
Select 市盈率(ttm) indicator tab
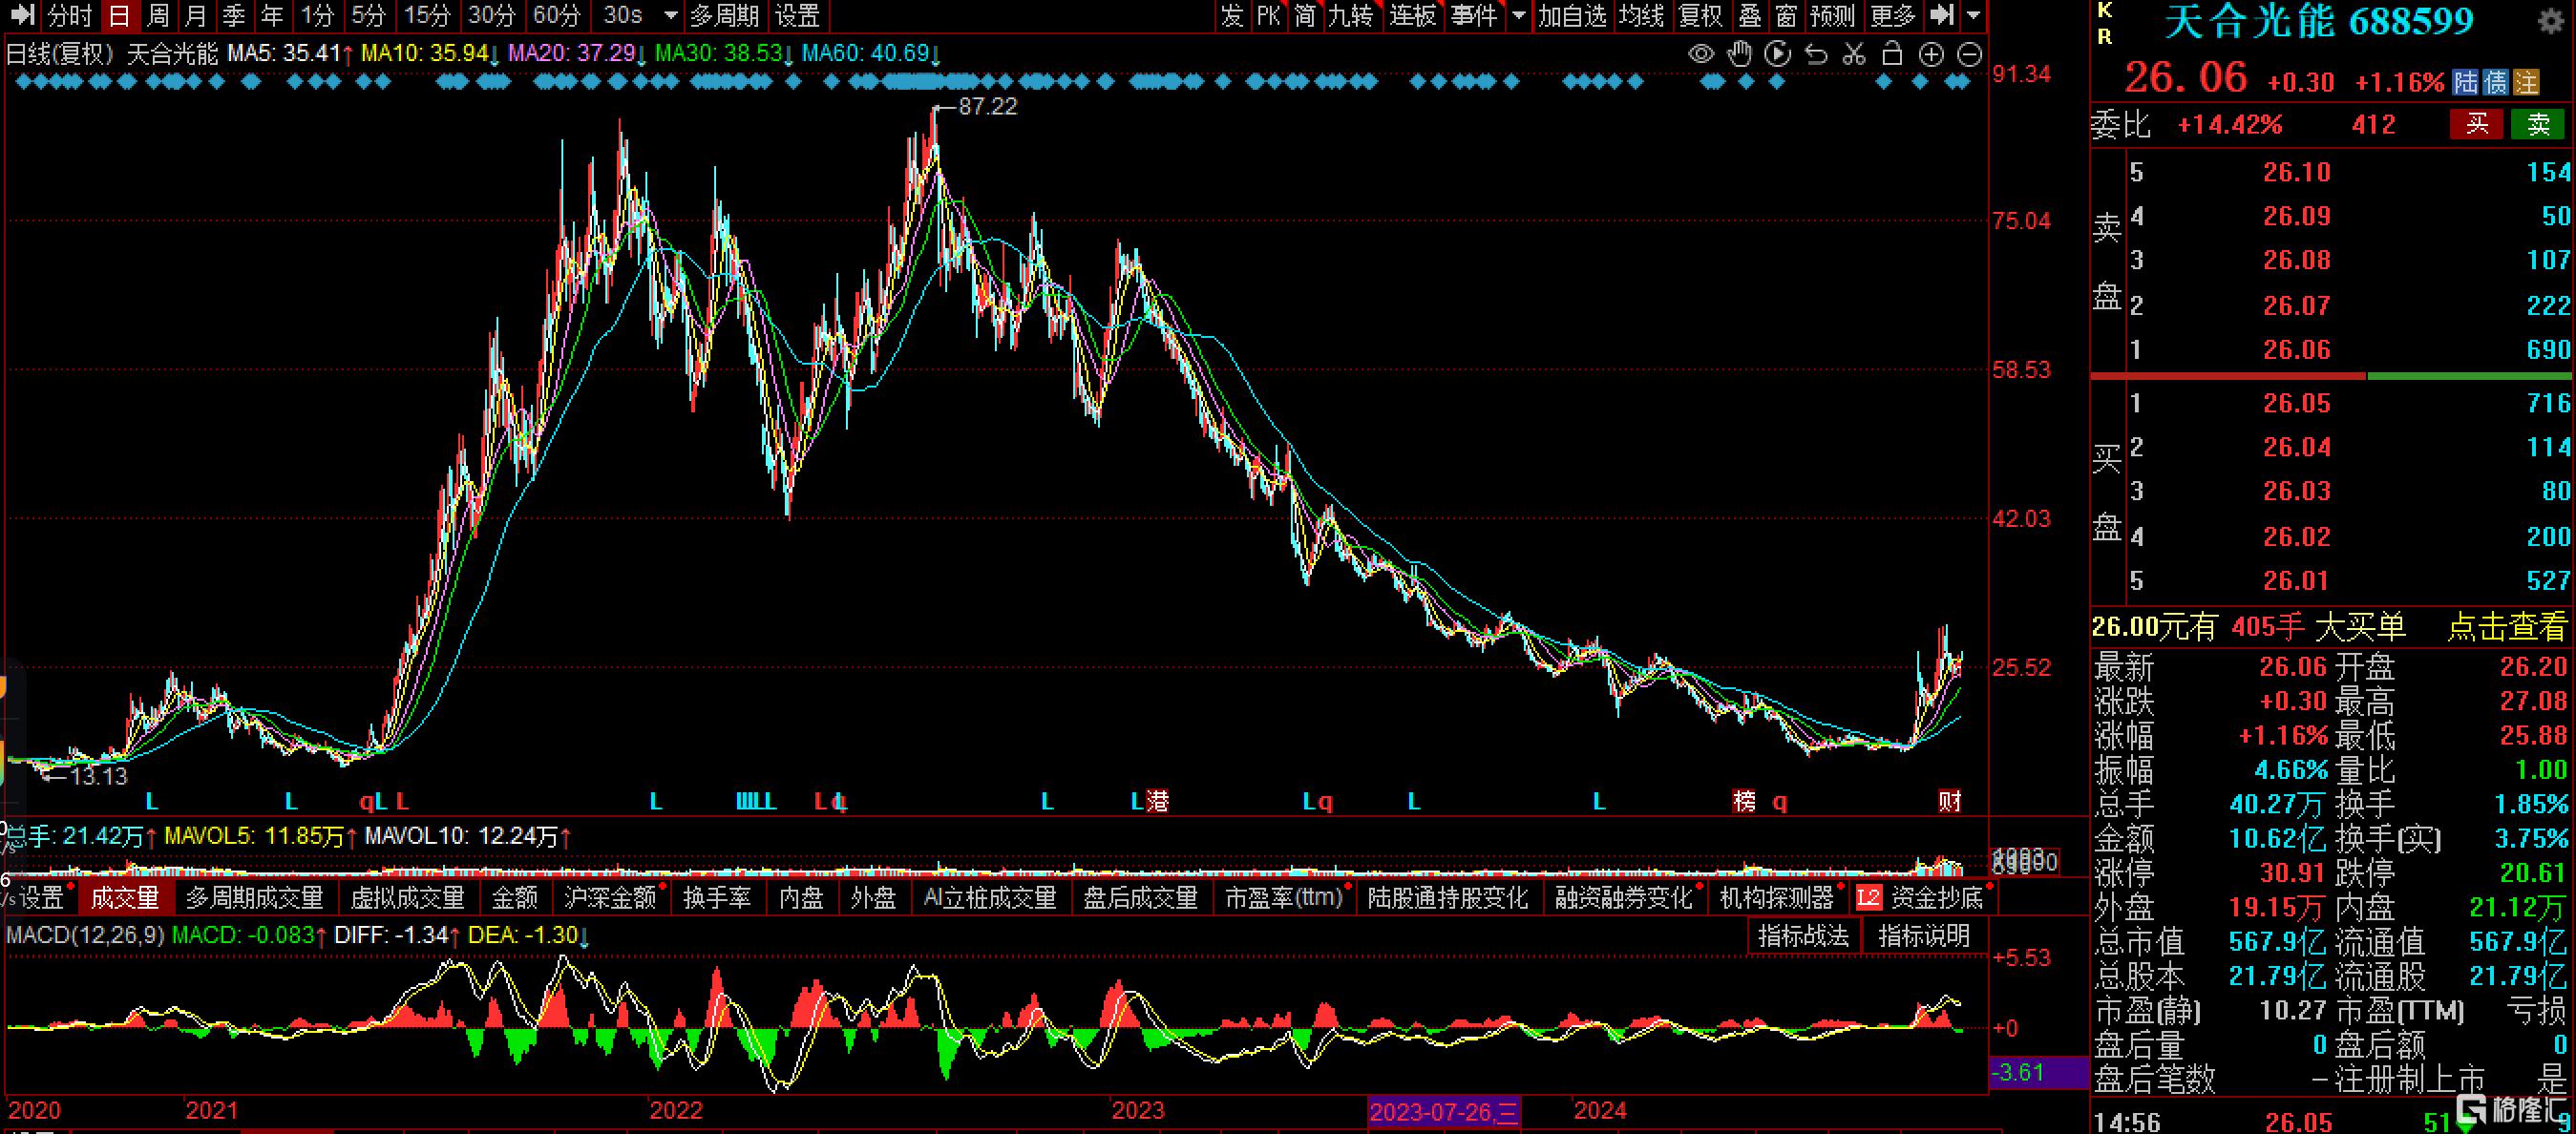coord(1284,898)
